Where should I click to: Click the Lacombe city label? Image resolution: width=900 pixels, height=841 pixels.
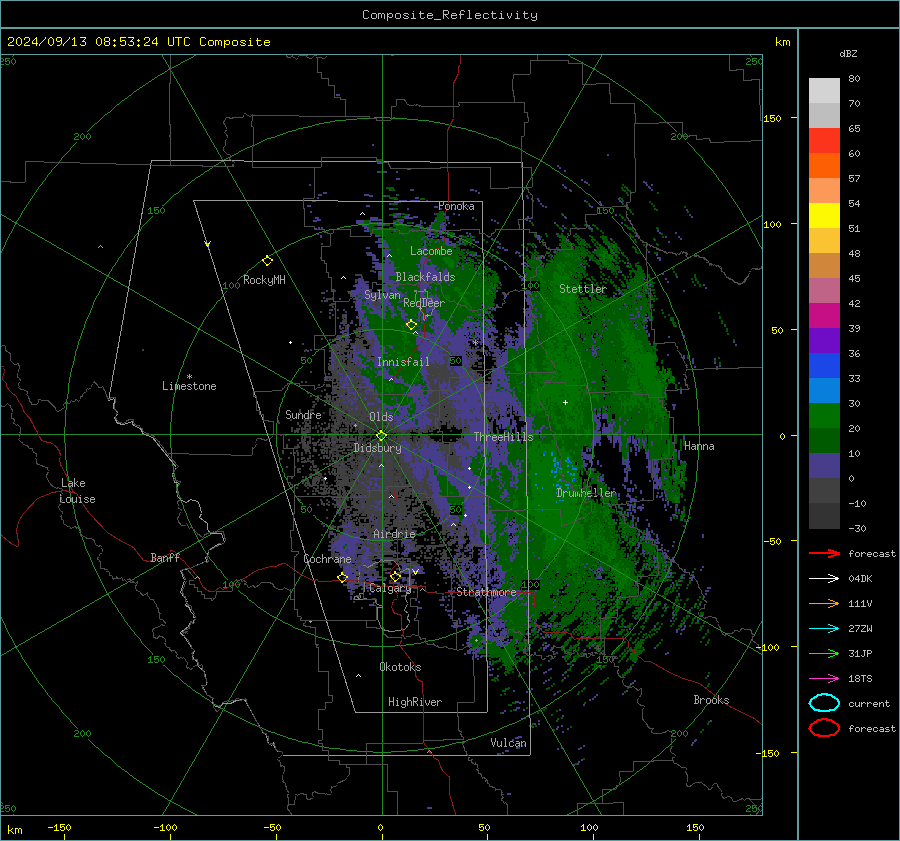click(431, 251)
